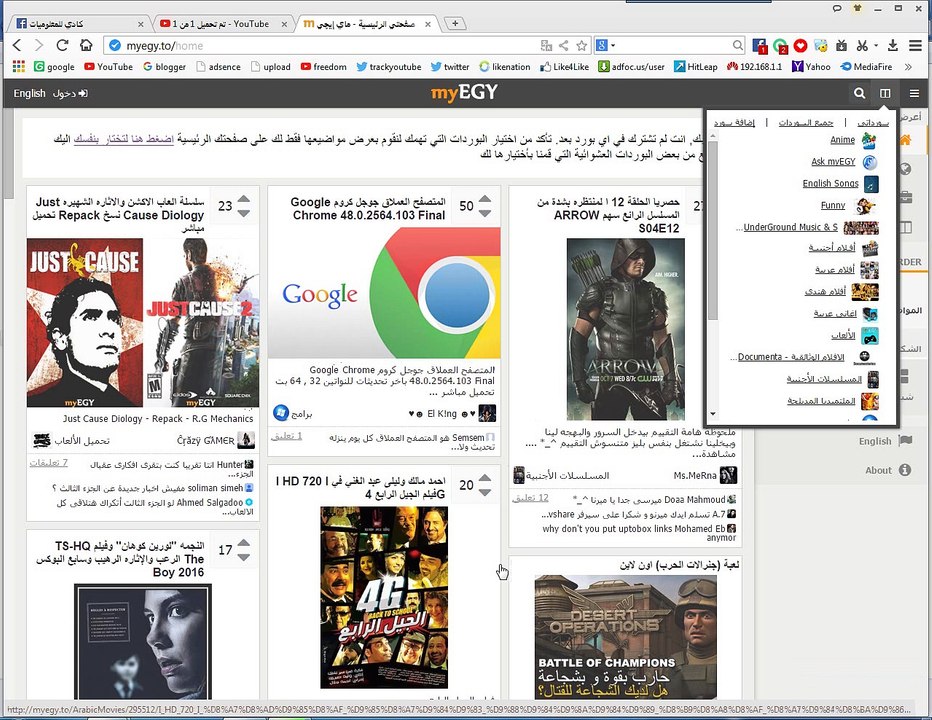Click English flag in right sidebar
This screenshot has height=720, width=932.
pos(885,441)
